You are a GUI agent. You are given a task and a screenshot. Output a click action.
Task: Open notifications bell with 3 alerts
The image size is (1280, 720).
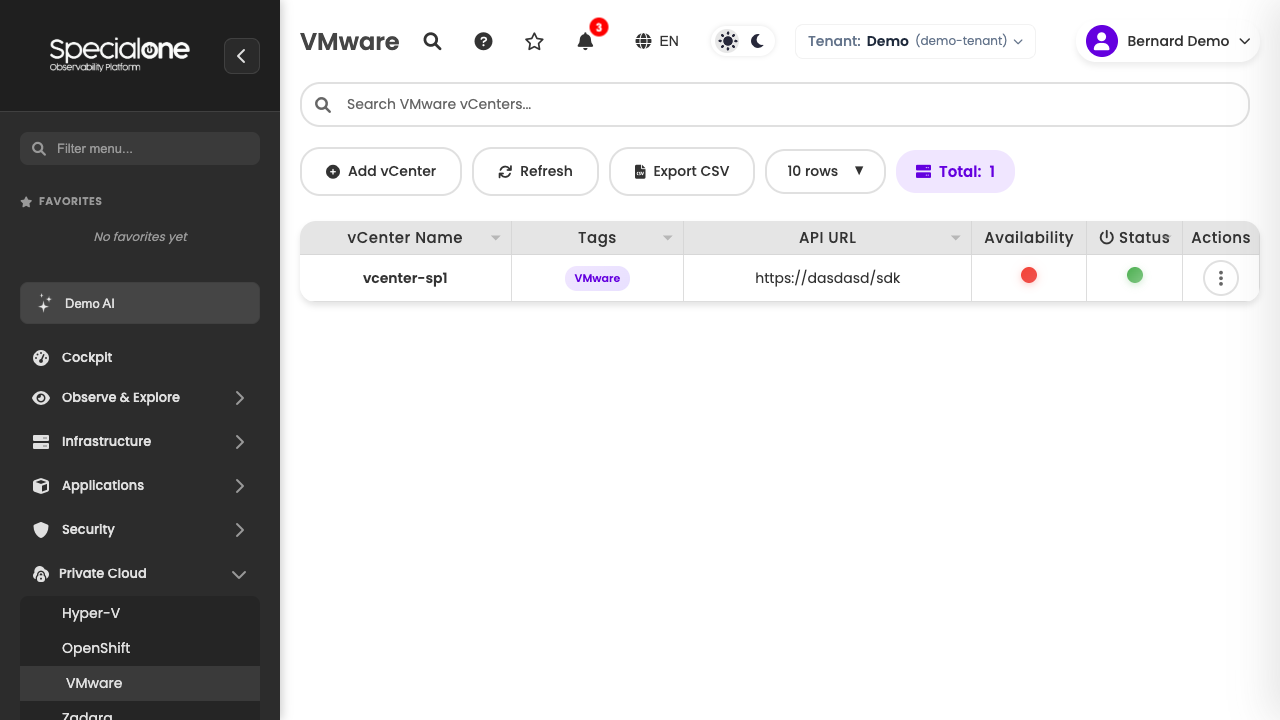tap(586, 41)
